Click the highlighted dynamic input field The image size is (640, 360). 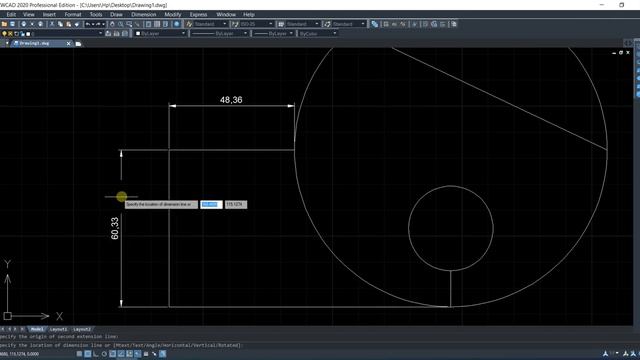click(x=211, y=204)
